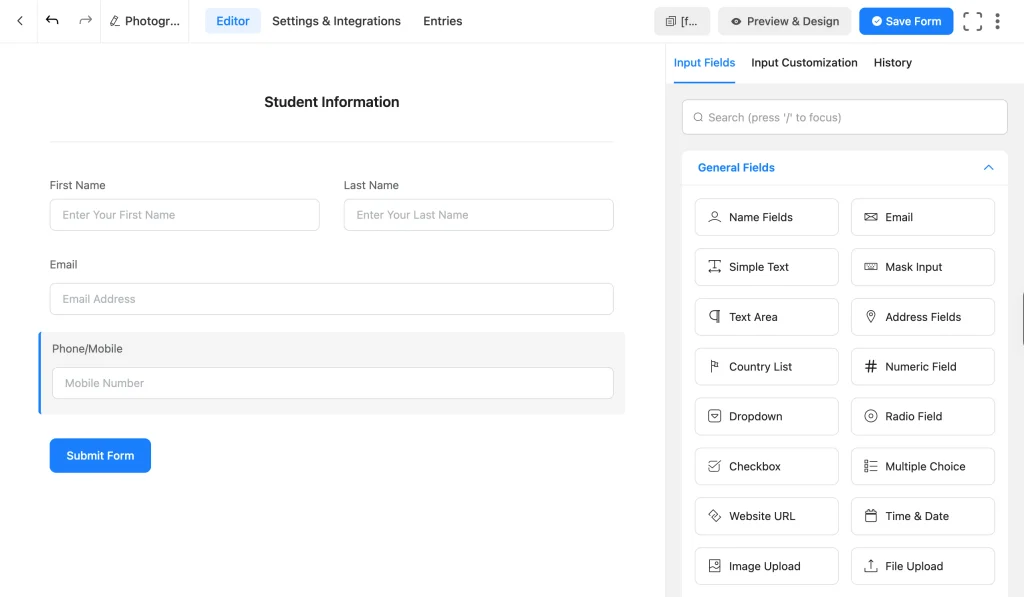The width and height of the screenshot is (1024, 597).
Task: Add an Image Upload field
Action: tap(766, 566)
